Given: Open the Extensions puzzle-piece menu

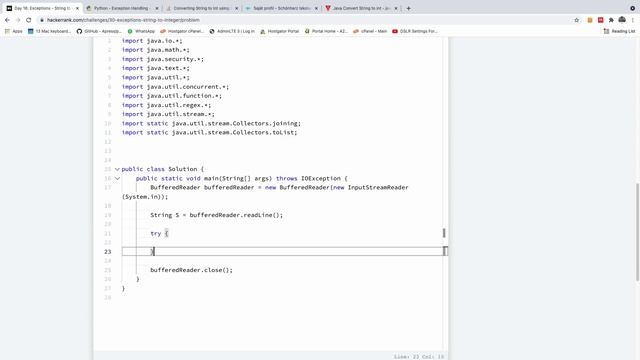Looking at the screenshot, I should [x=611, y=20].
